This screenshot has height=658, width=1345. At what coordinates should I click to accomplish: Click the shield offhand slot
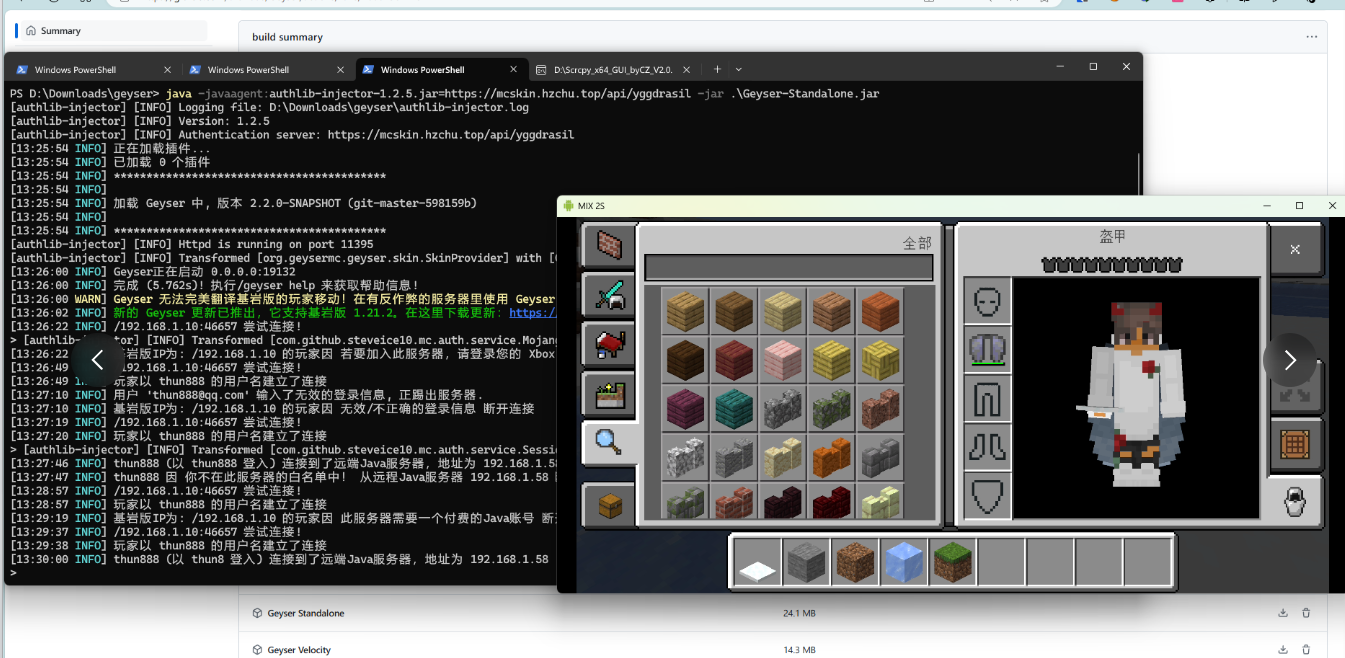988,495
